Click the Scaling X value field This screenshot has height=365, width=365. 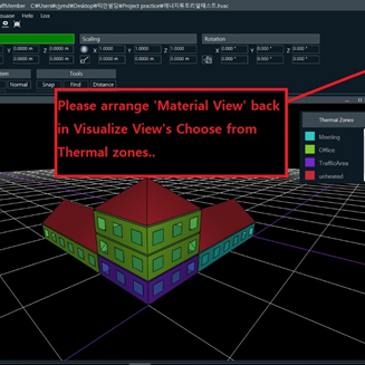click(x=112, y=49)
